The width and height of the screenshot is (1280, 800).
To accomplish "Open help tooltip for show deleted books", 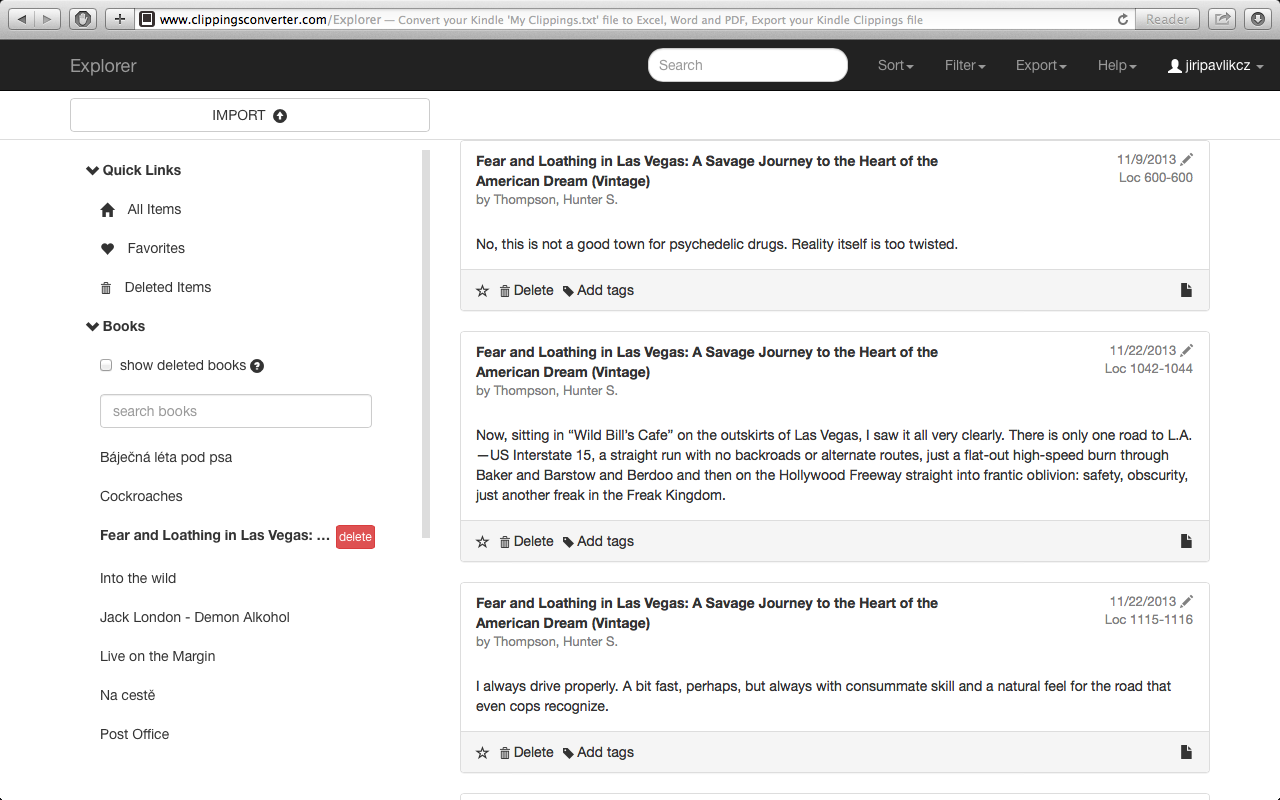I will pos(257,366).
